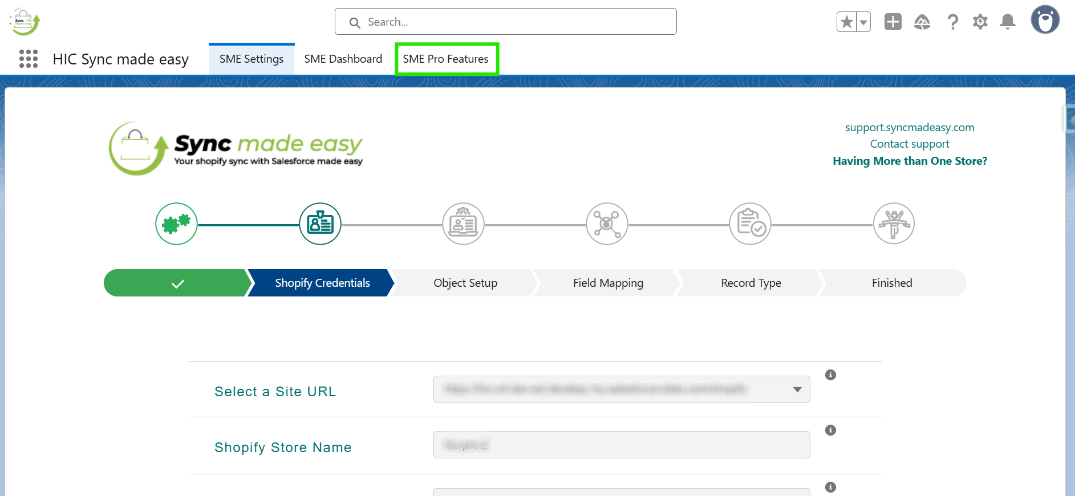Open the Global Actions plus icon
Image resolution: width=1075 pixels, height=496 pixels.
[x=893, y=22]
